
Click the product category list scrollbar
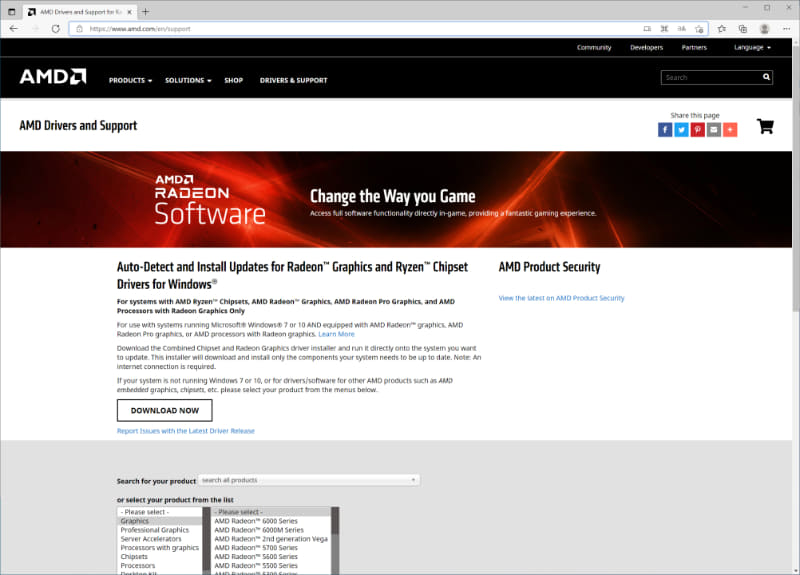(x=207, y=541)
